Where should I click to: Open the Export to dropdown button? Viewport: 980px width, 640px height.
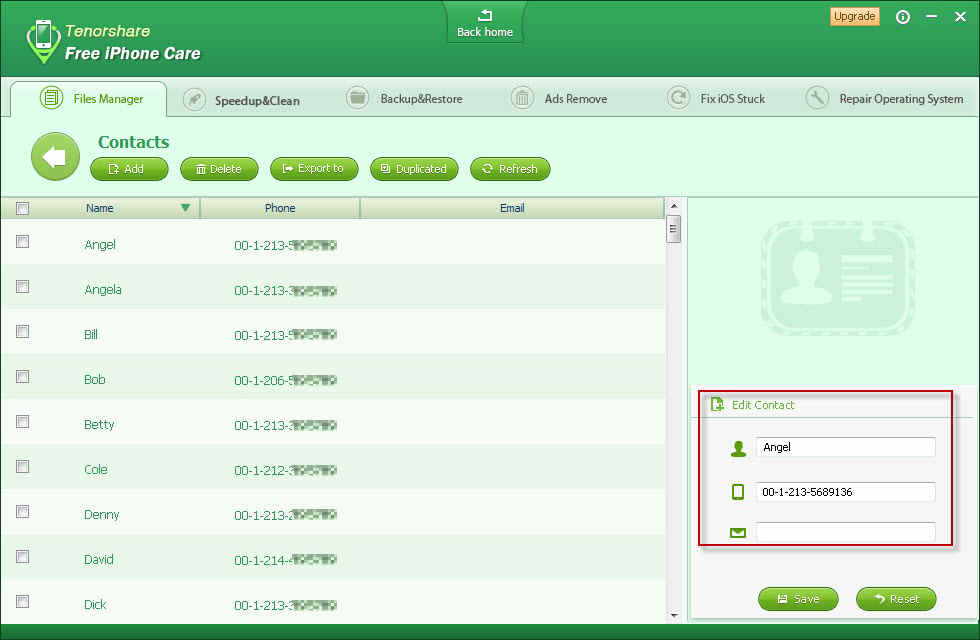(314, 169)
